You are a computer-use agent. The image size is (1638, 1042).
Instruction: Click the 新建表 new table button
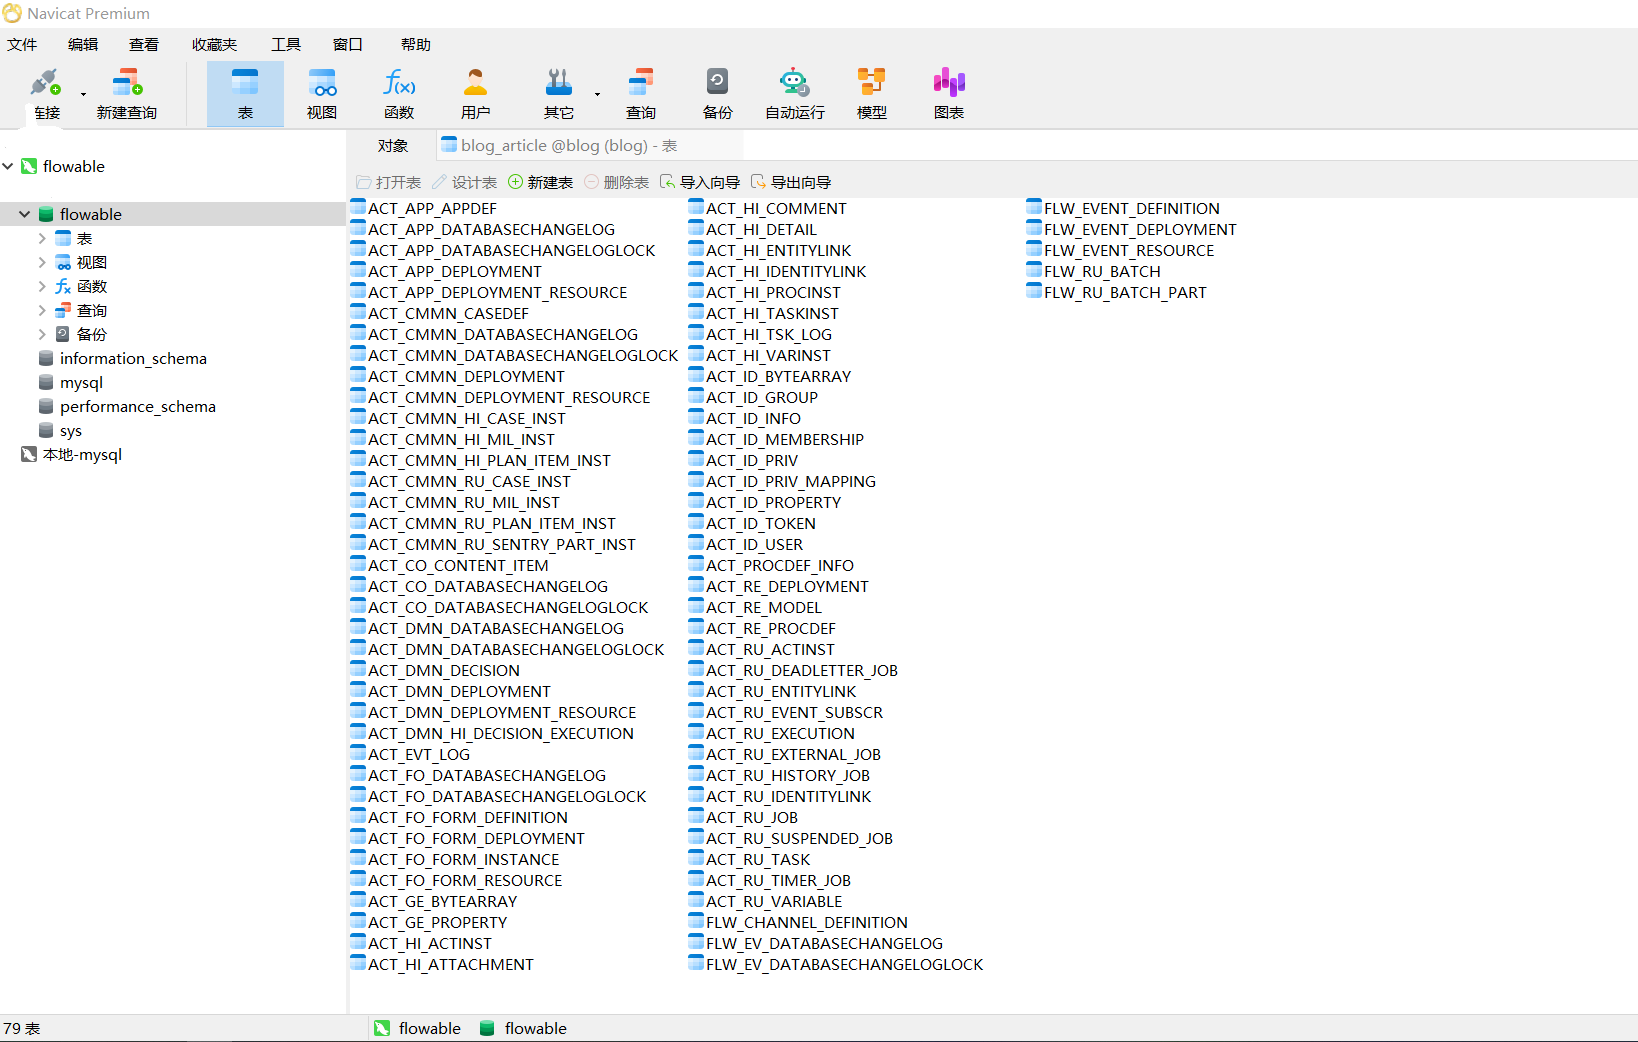pyautogui.click(x=541, y=182)
